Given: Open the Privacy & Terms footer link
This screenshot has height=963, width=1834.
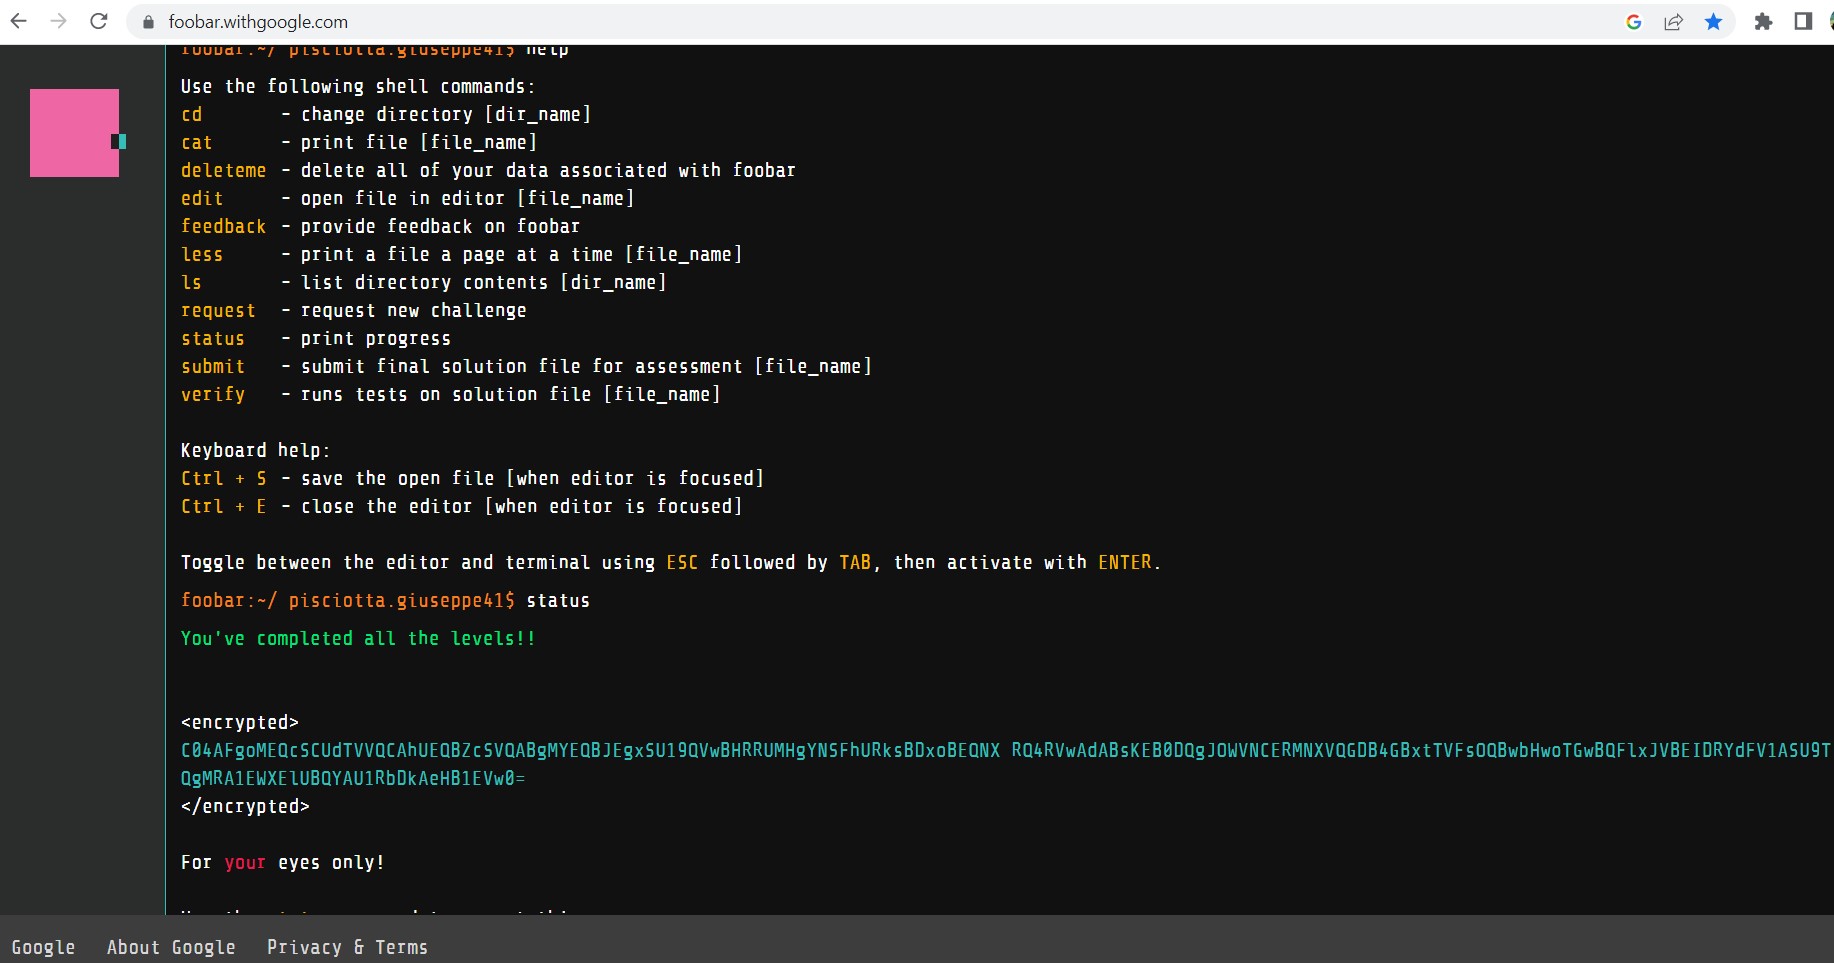Looking at the screenshot, I should 347,947.
